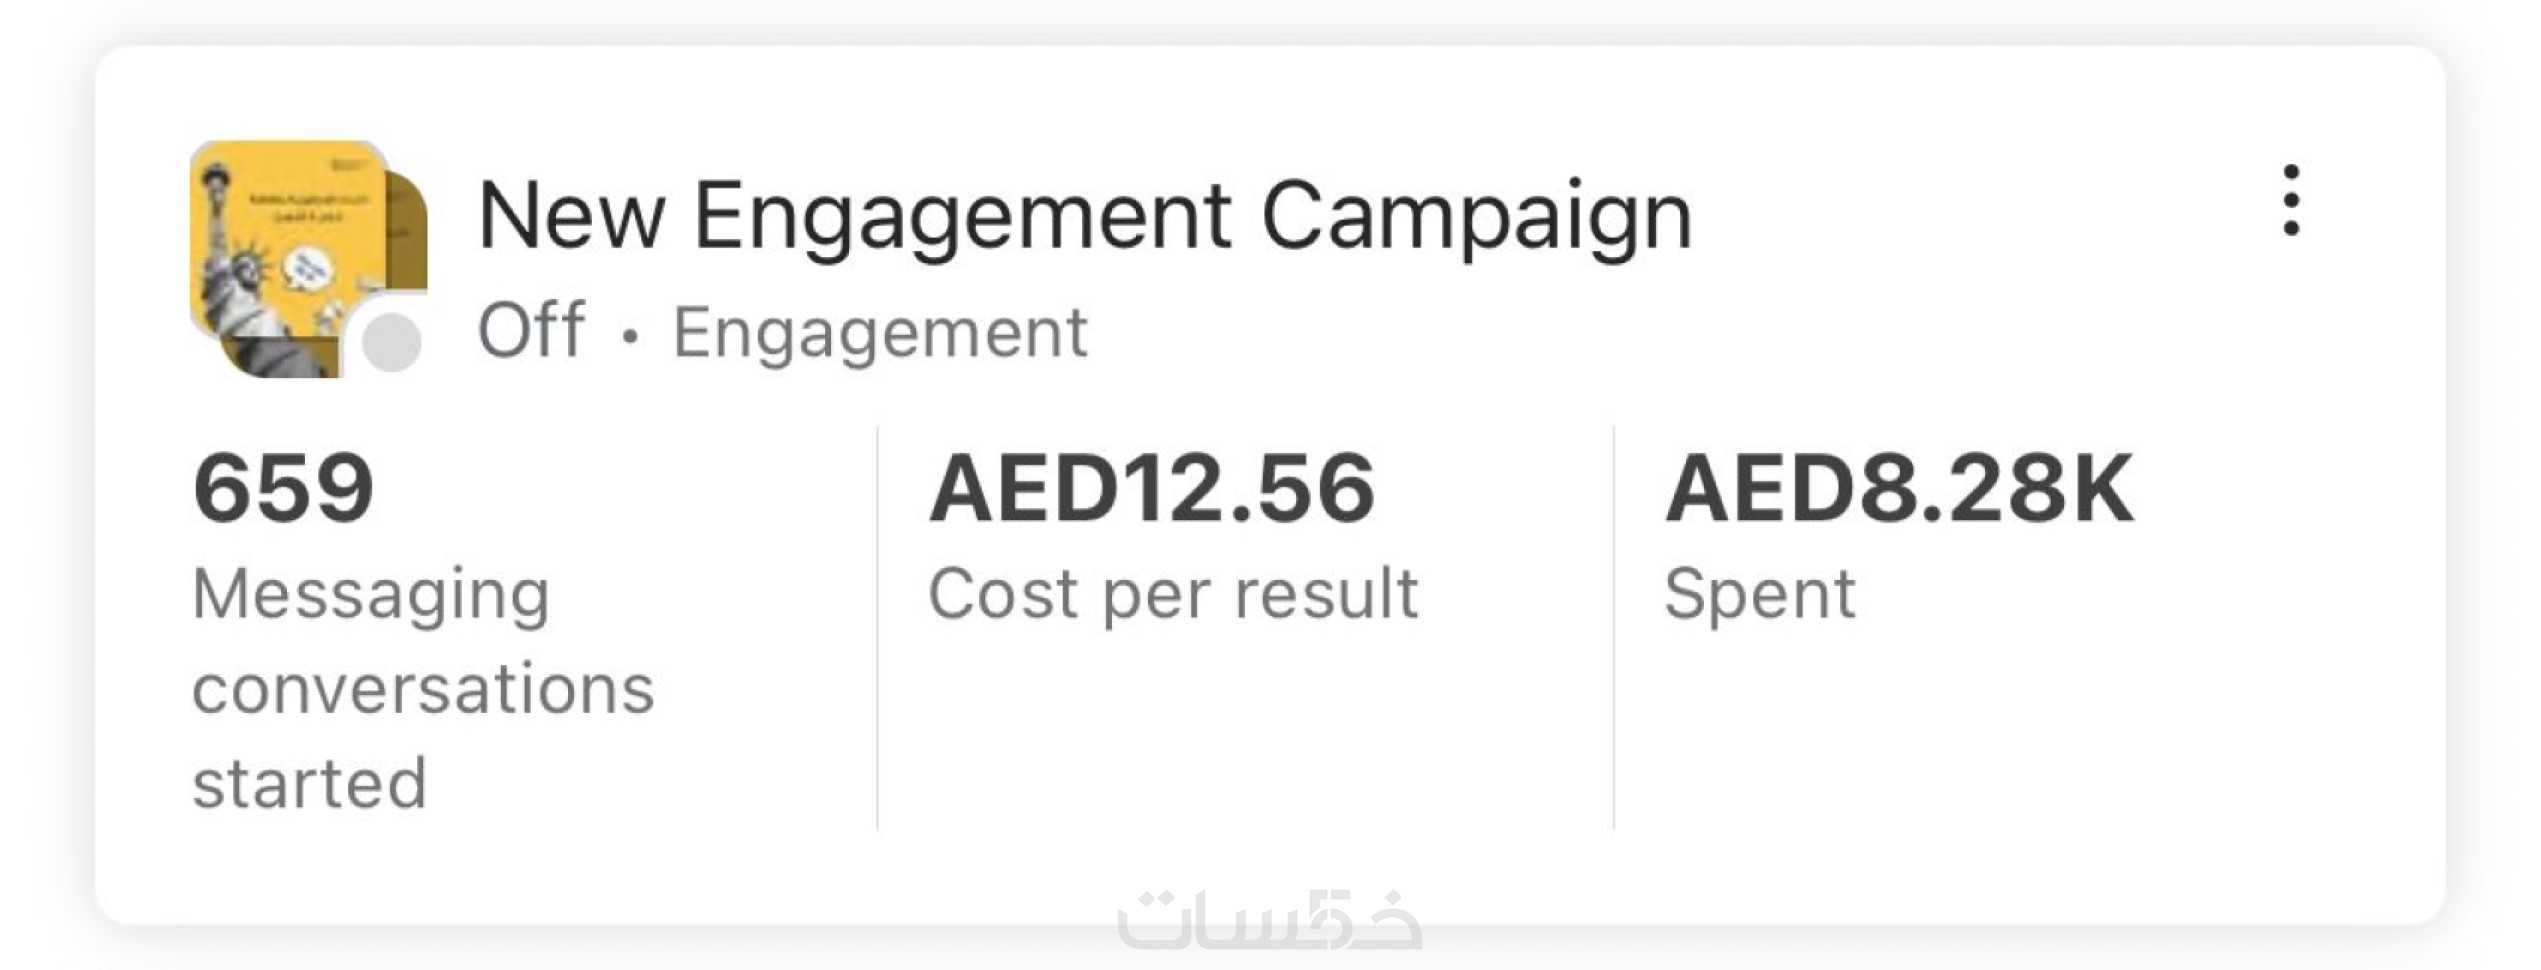
Task: Click the separator dot after "Off"
Action: pyautogui.click(x=629, y=337)
